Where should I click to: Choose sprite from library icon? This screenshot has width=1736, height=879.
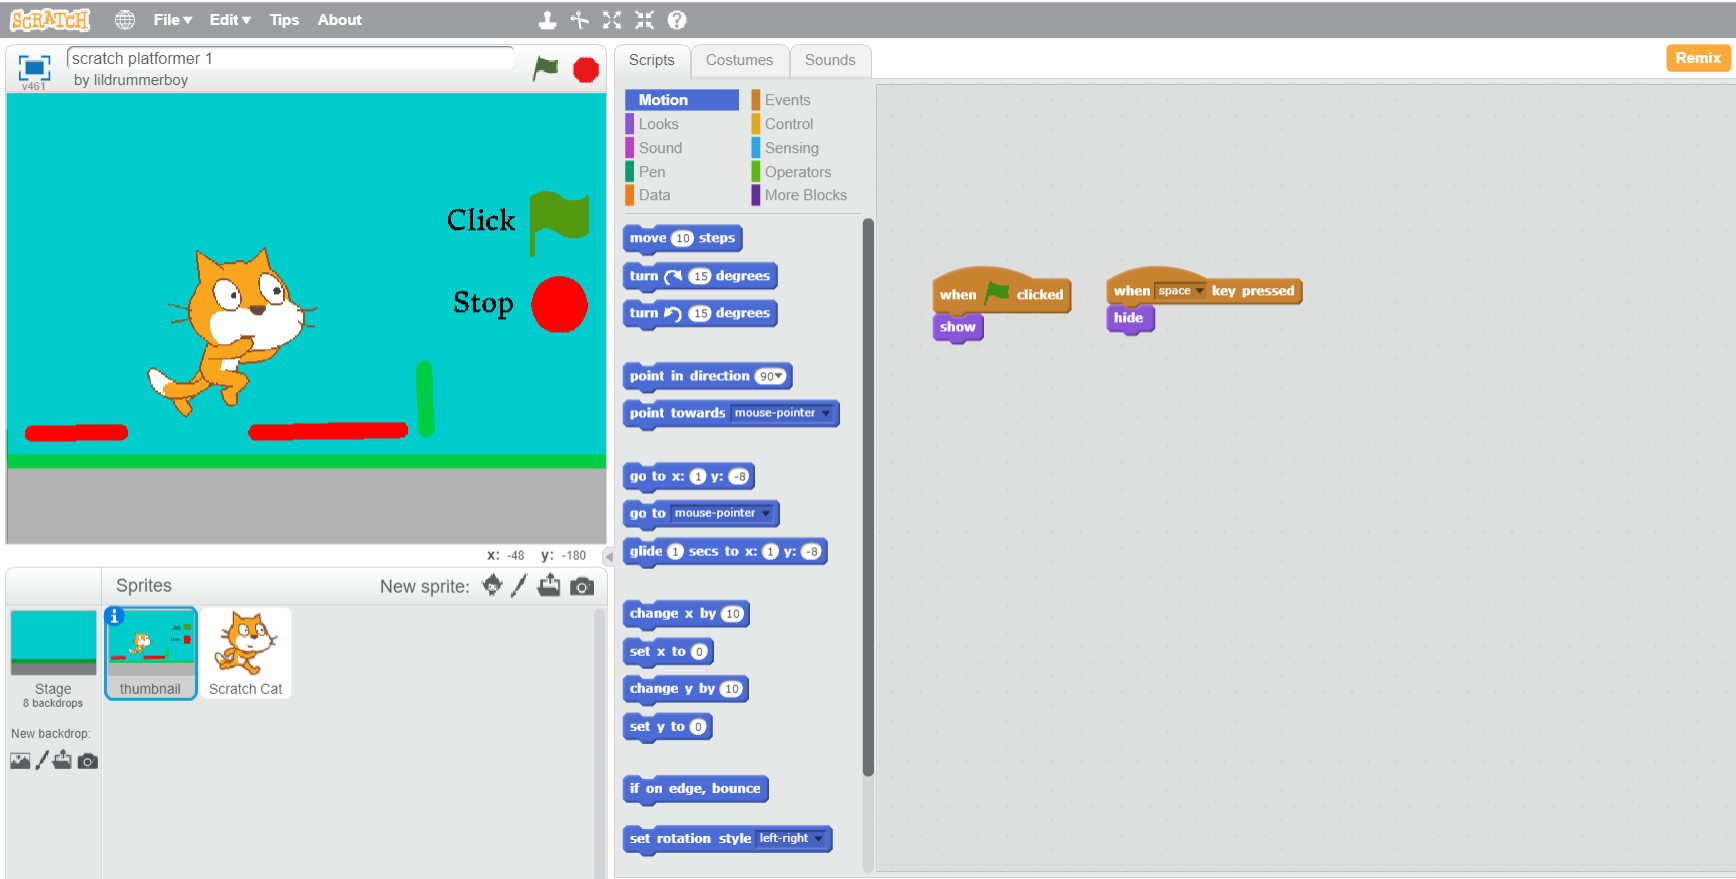point(492,586)
